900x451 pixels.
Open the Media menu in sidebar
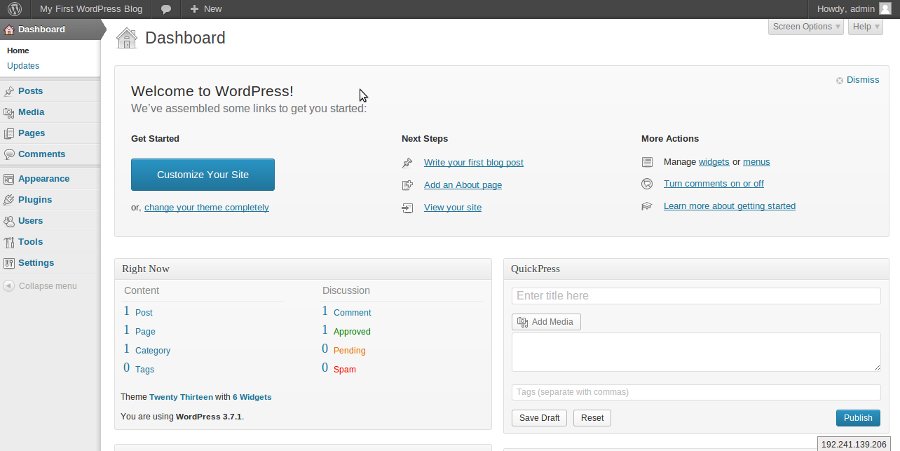pyautogui.click(x=31, y=112)
